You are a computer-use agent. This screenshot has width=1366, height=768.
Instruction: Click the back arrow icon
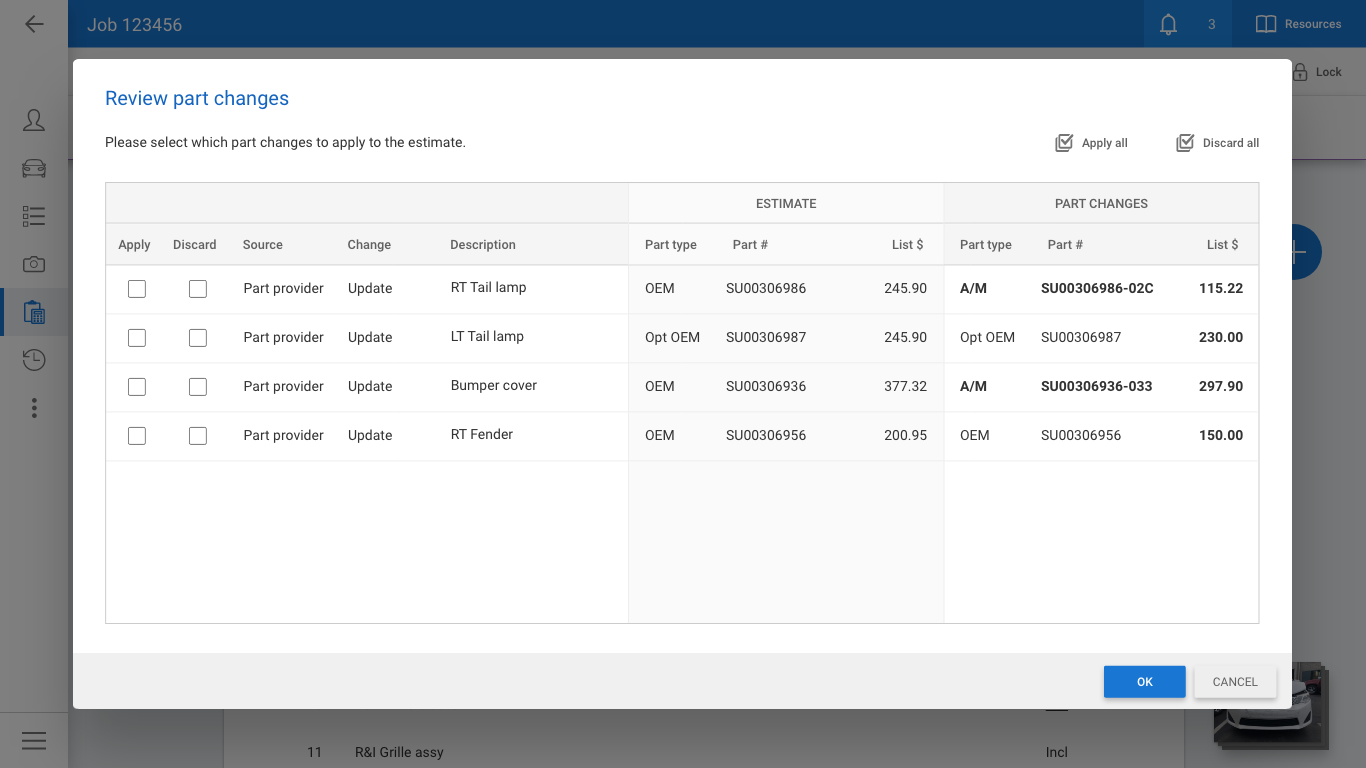(34, 24)
